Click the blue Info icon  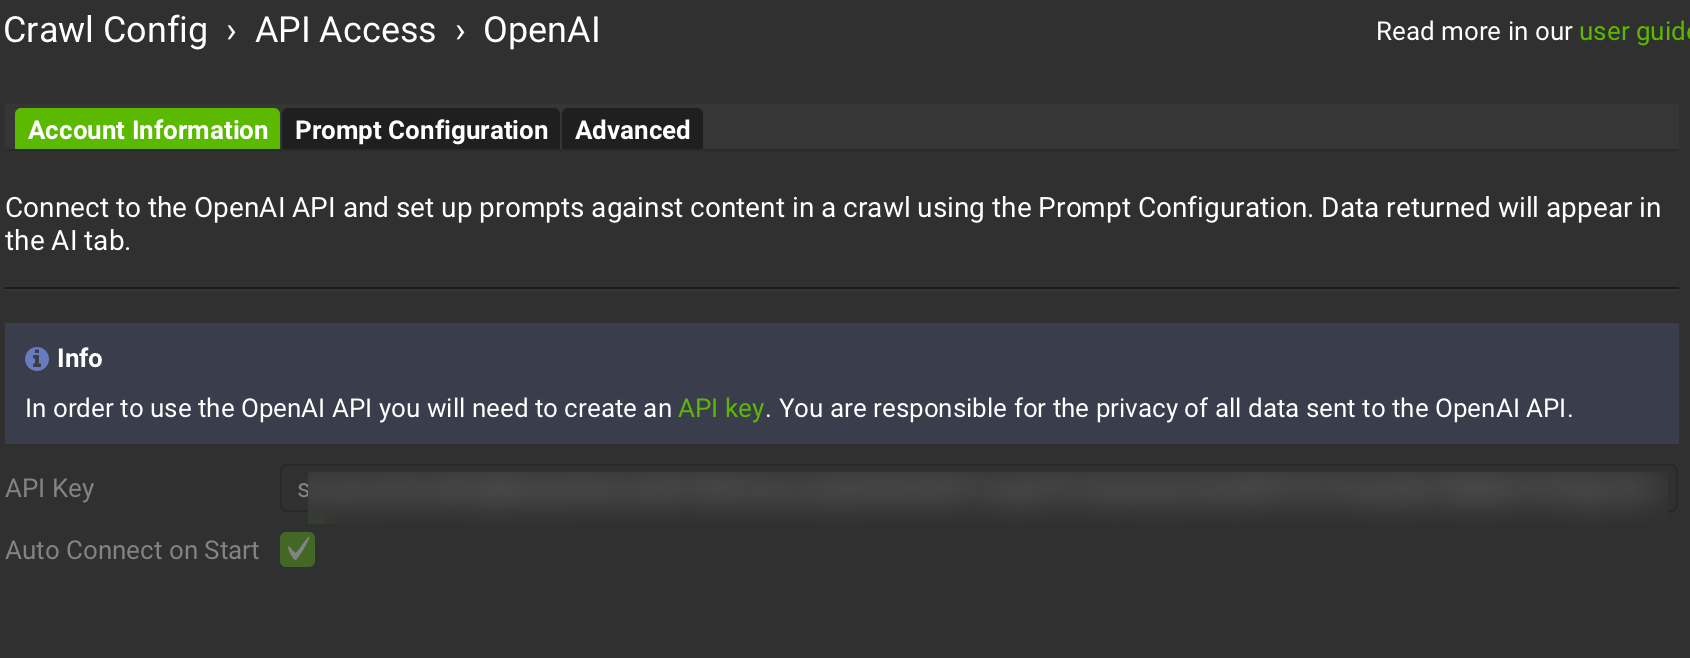coord(37,359)
